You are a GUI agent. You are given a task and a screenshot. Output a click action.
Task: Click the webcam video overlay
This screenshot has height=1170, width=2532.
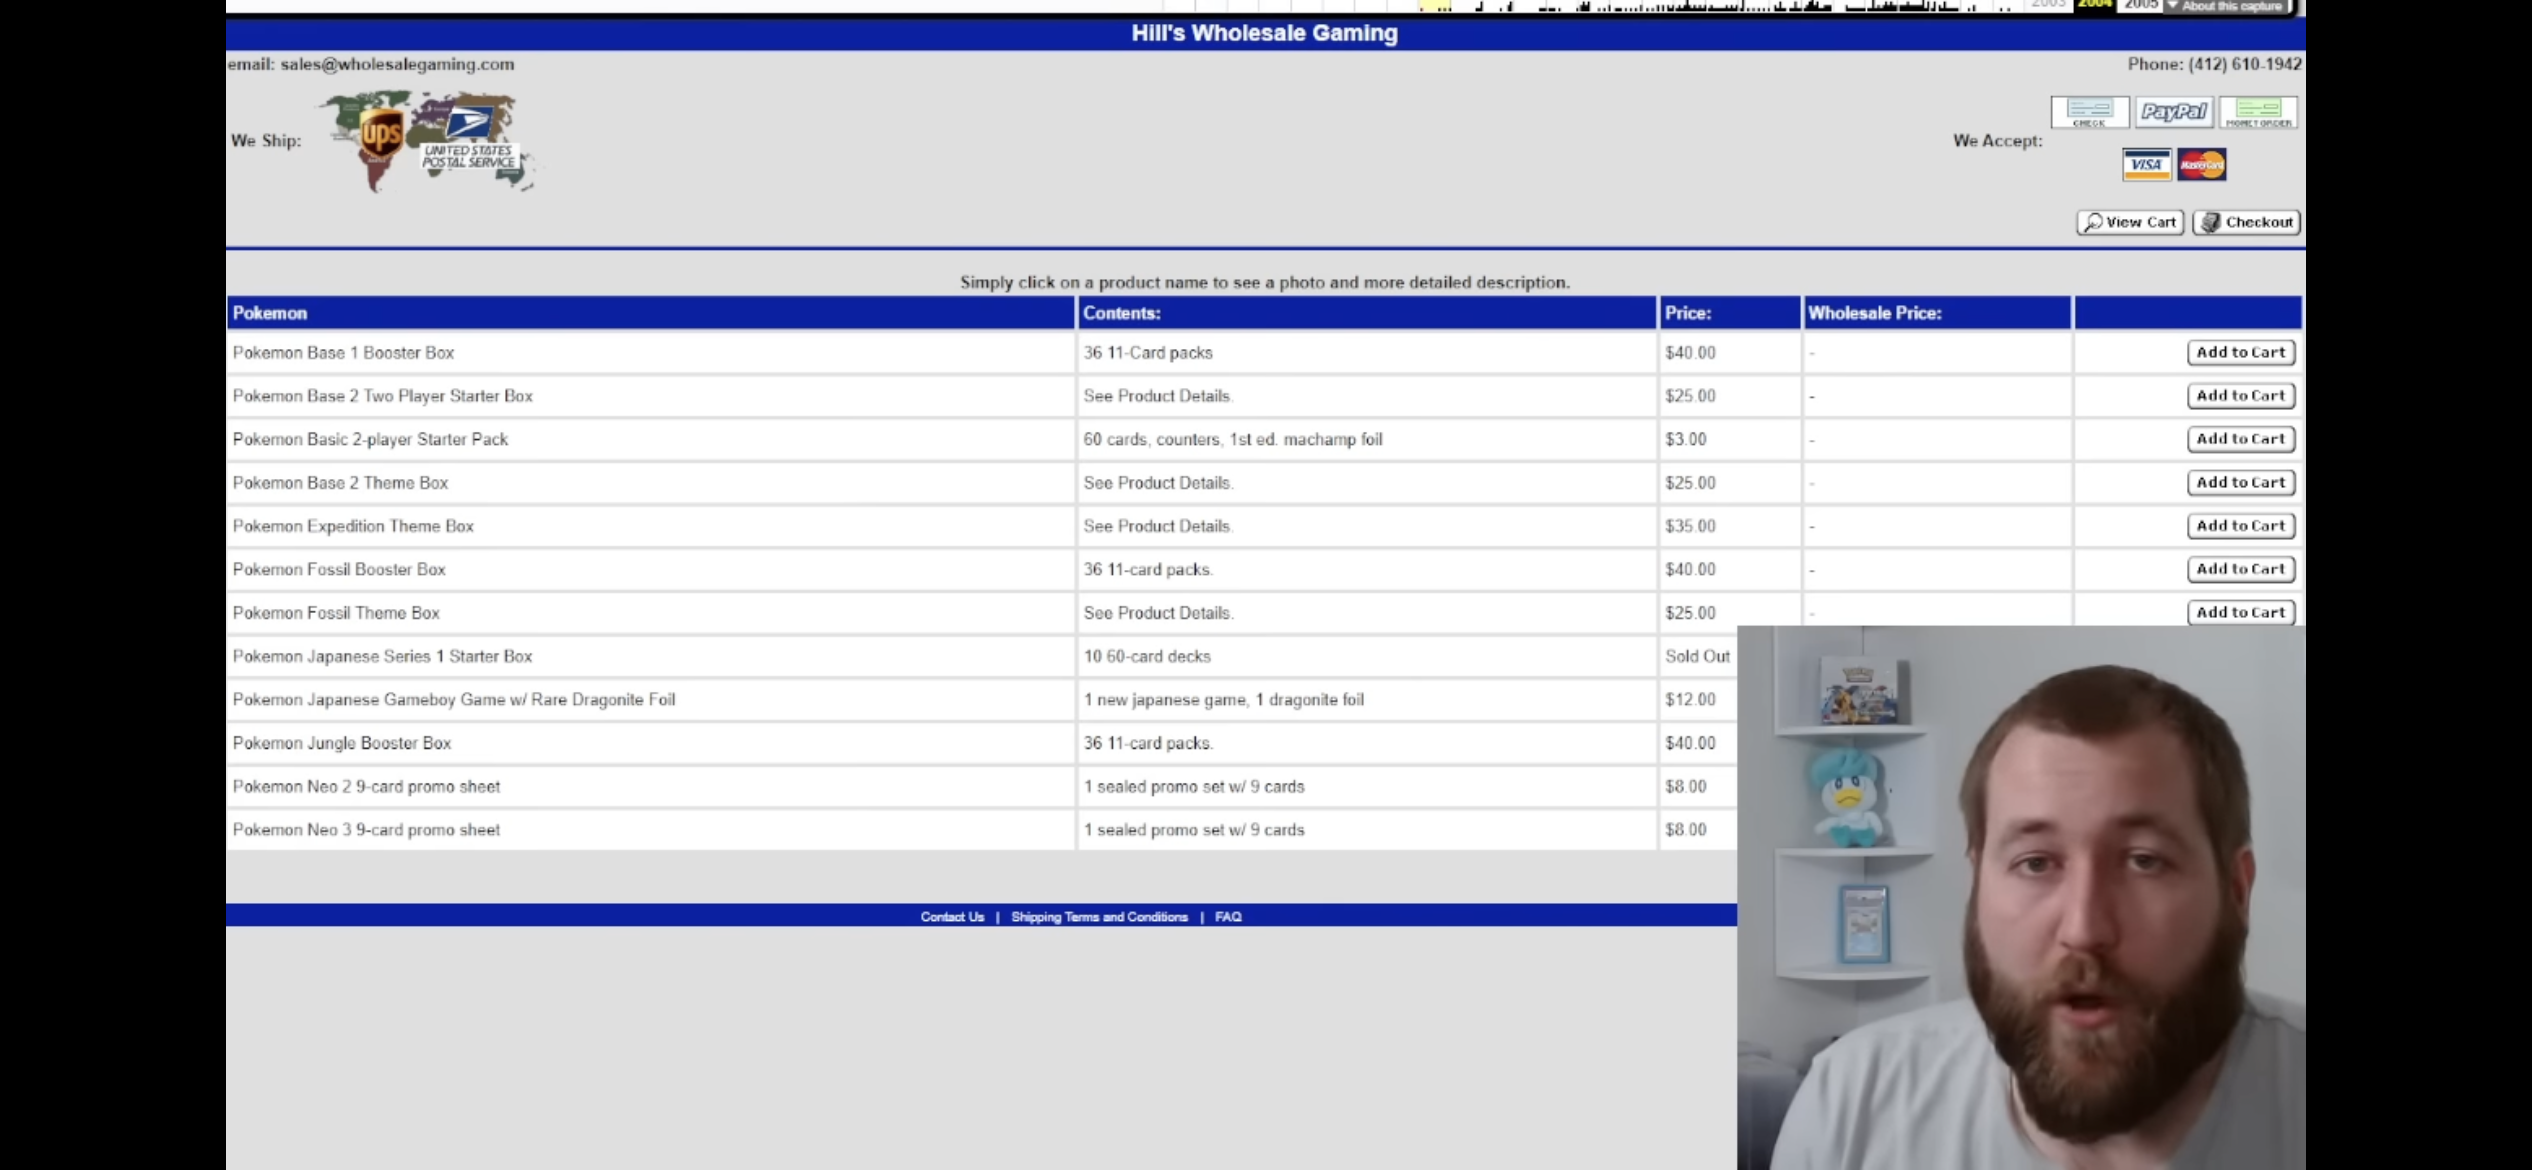(x=2021, y=898)
